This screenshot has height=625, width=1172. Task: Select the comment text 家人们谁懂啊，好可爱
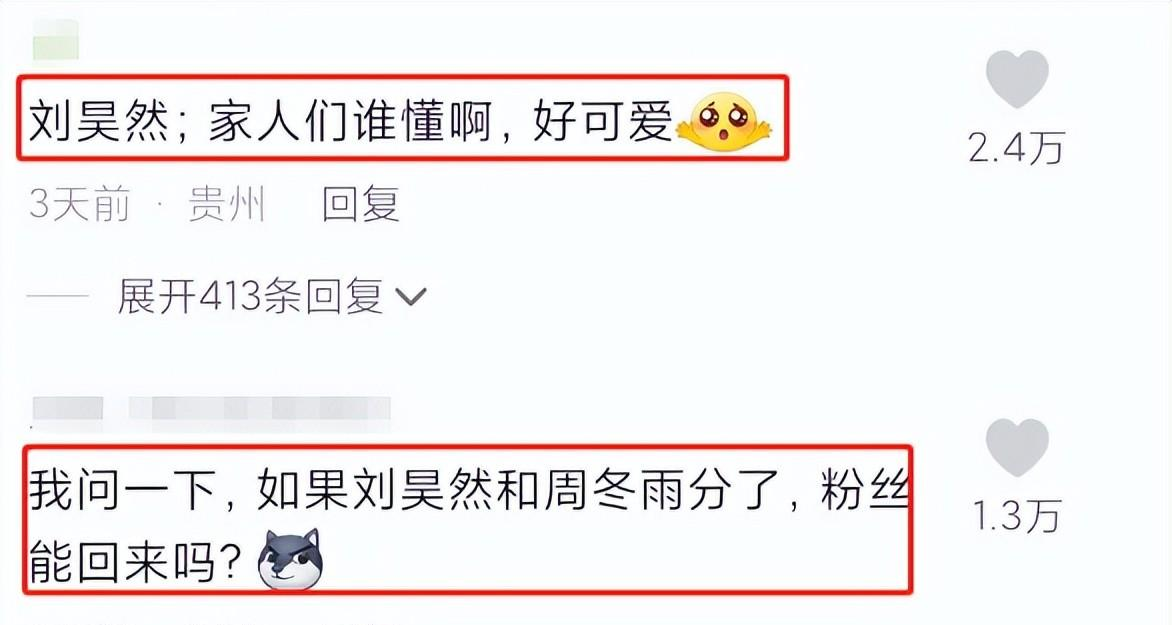440,122
